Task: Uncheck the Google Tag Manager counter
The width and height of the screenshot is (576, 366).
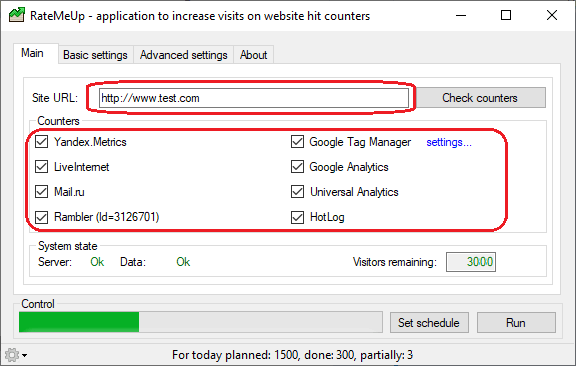Action: point(297,142)
